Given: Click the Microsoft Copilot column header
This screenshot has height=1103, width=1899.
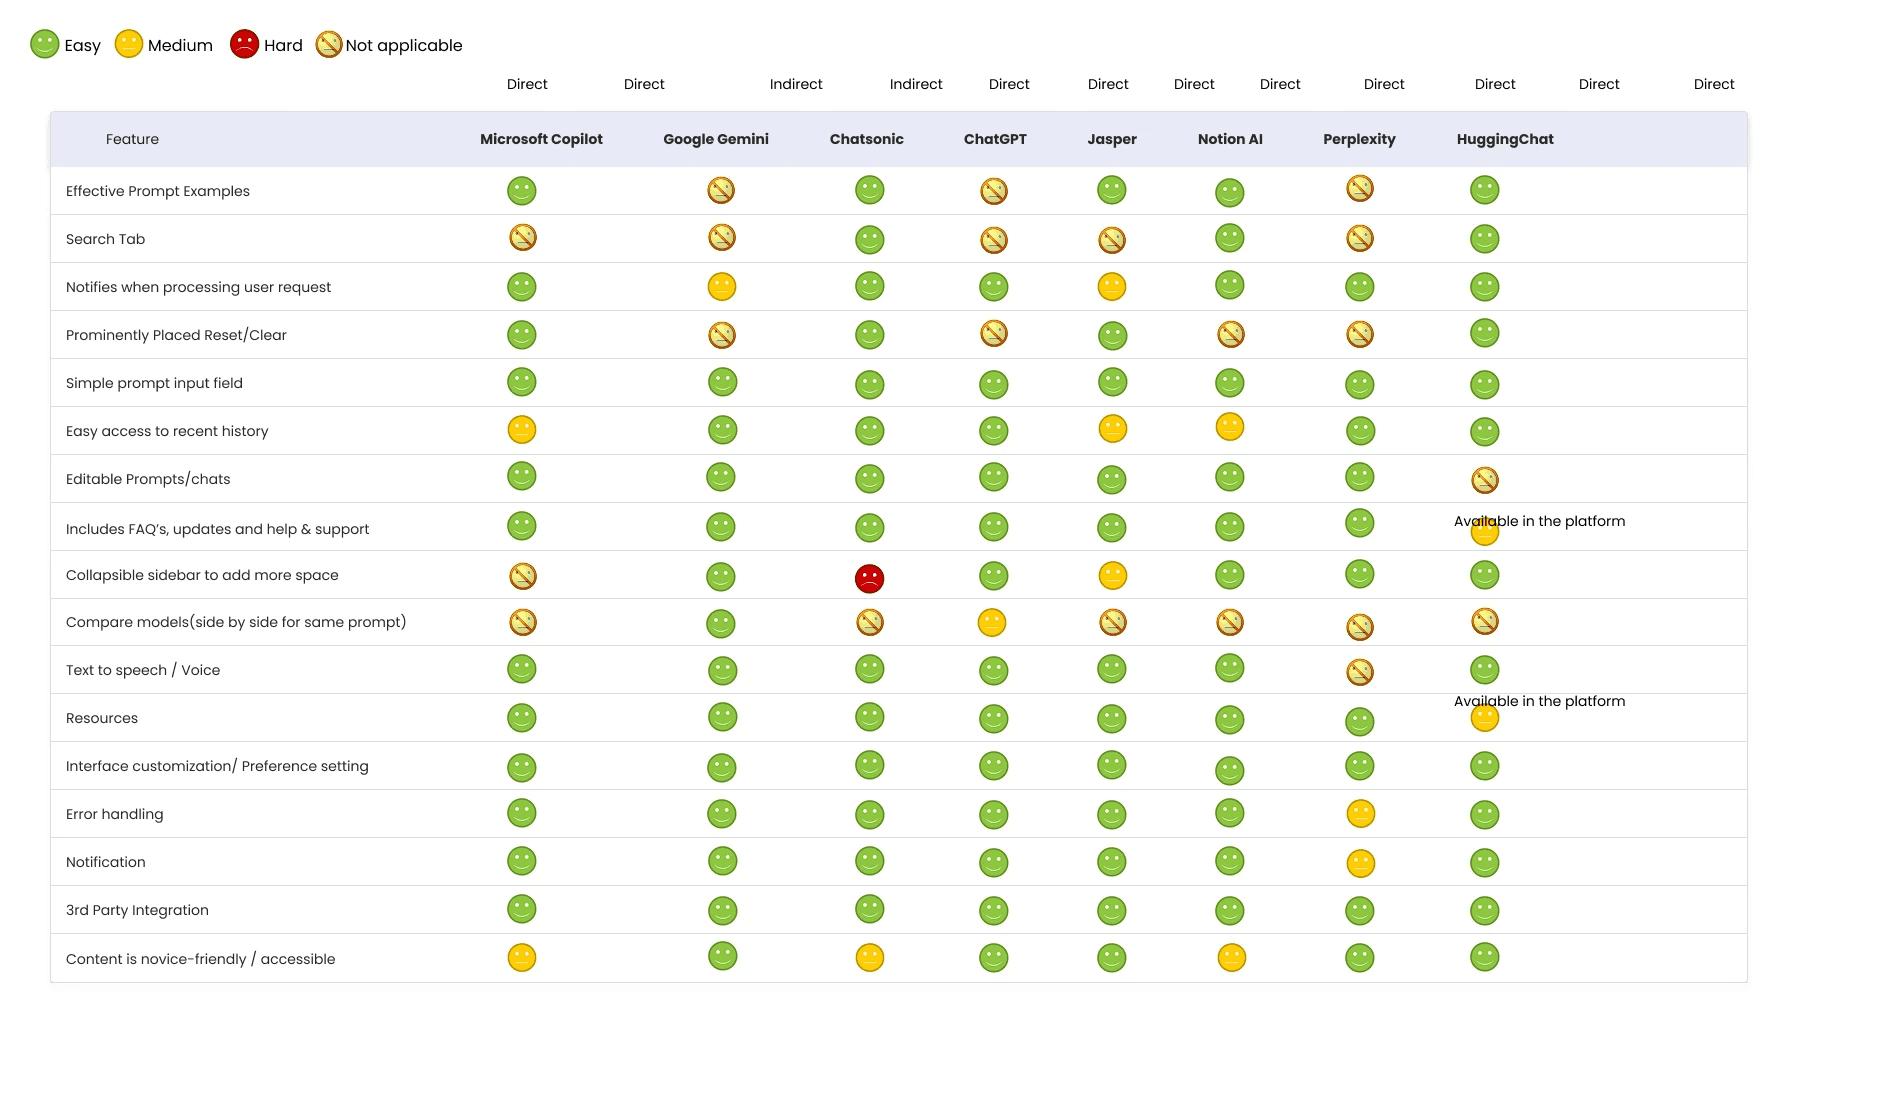Looking at the screenshot, I should coord(541,139).
